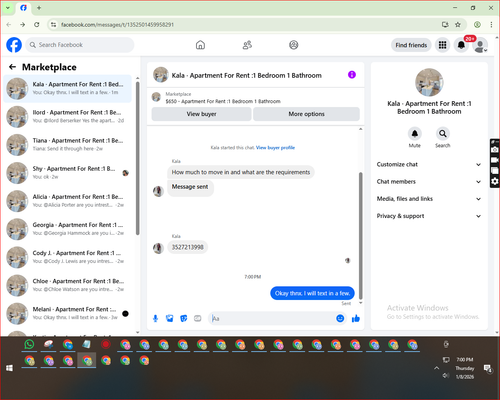This screenshot has height=400, width=500.
Task: Click the 'Okay thnx. I will text in a few.' bubble
Action: coord(312,293)
